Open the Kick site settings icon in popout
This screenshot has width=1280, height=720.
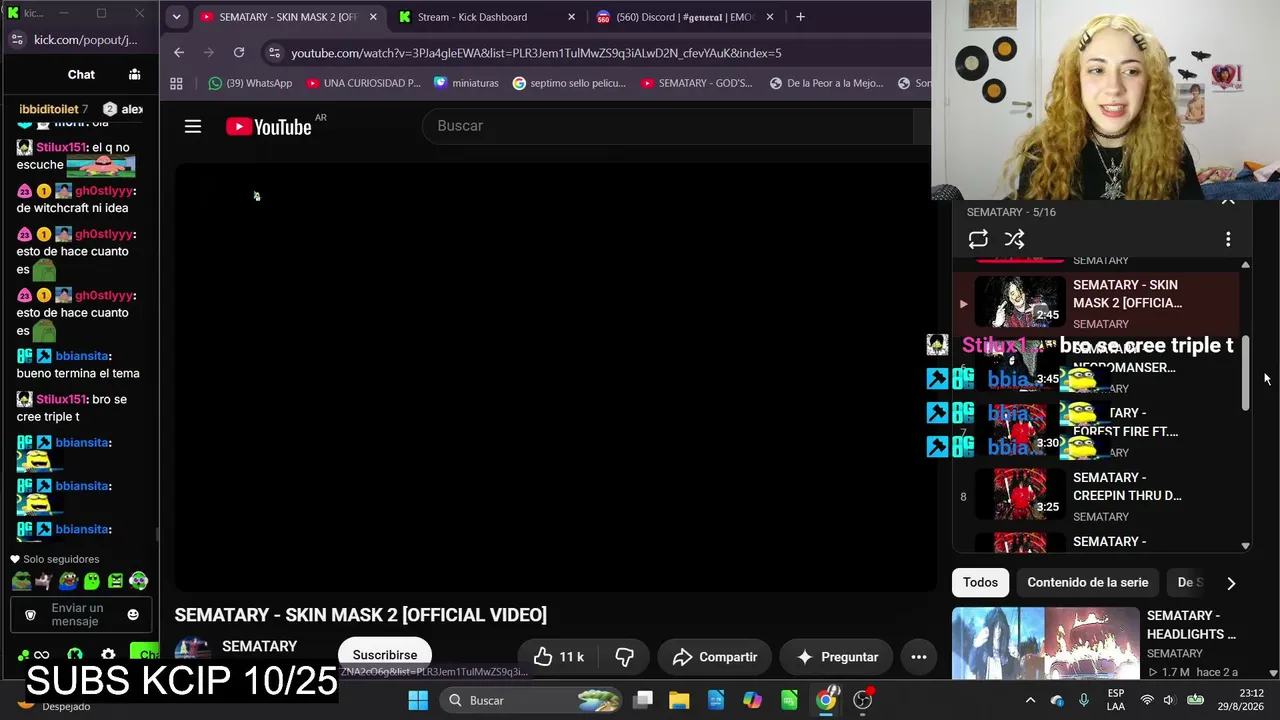(x=16, y=40)
